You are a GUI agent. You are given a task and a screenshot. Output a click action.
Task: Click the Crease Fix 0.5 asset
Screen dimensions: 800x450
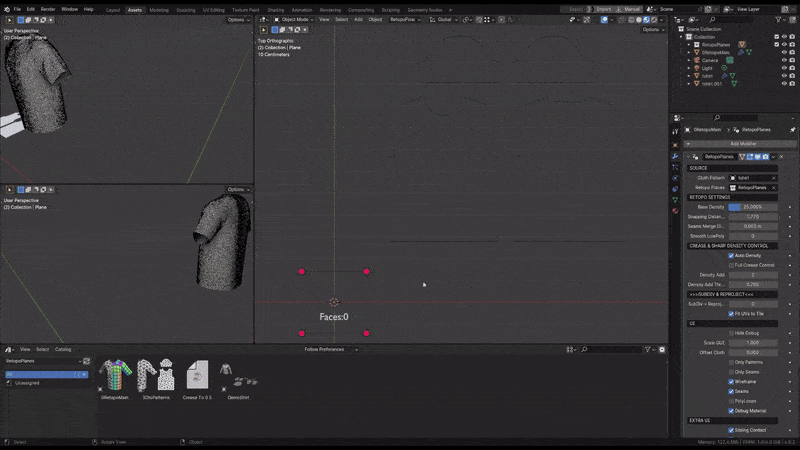(x=198, y=376)
